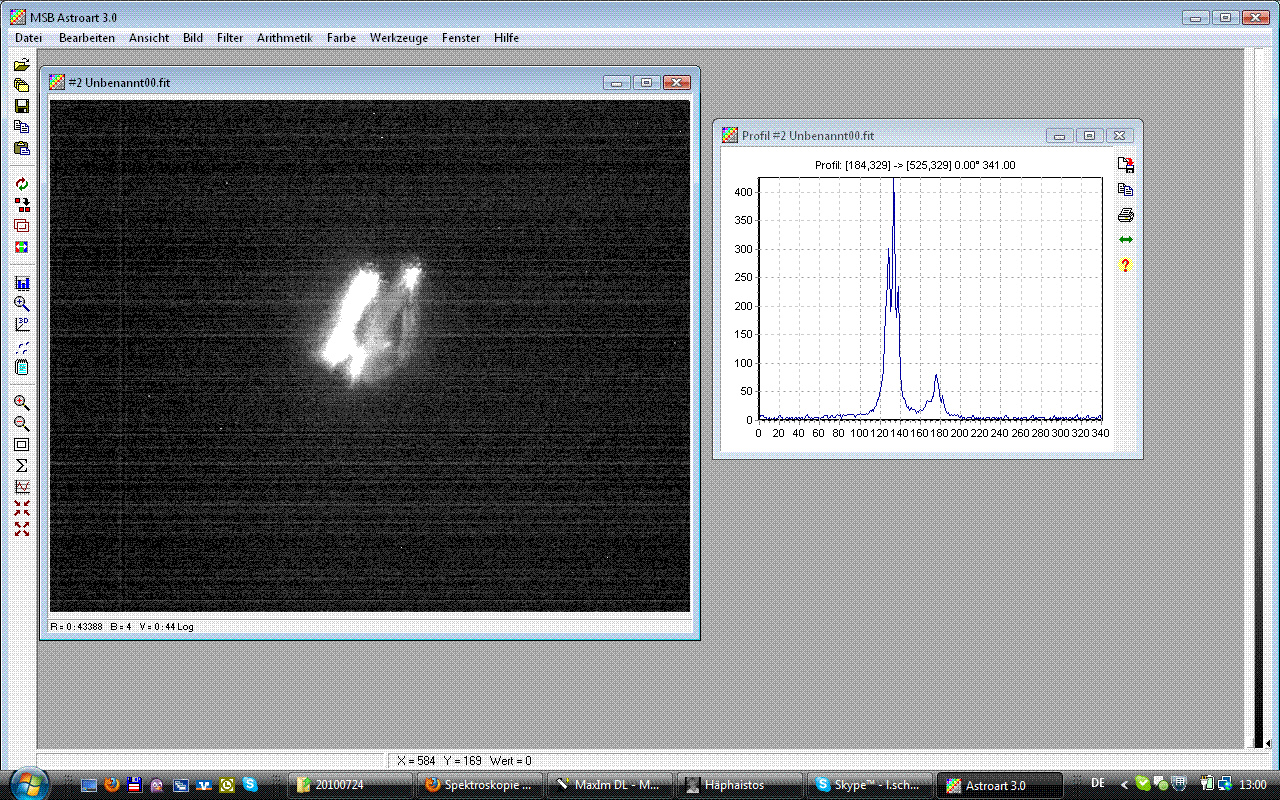
Task: Open the Arithmetik menu
Action: point(284,38)
